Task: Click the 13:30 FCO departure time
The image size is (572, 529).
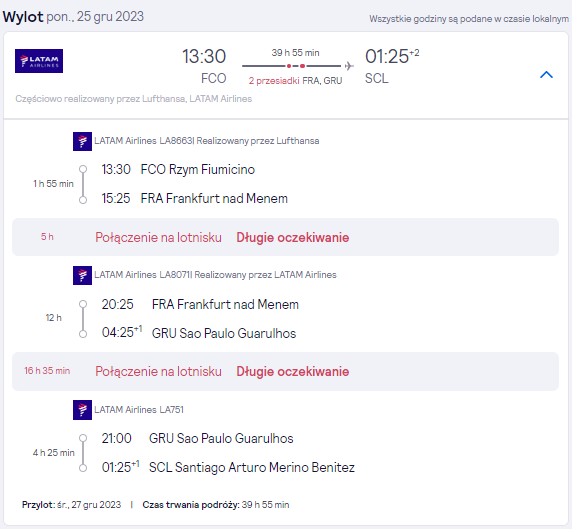Action: (204, 57)
